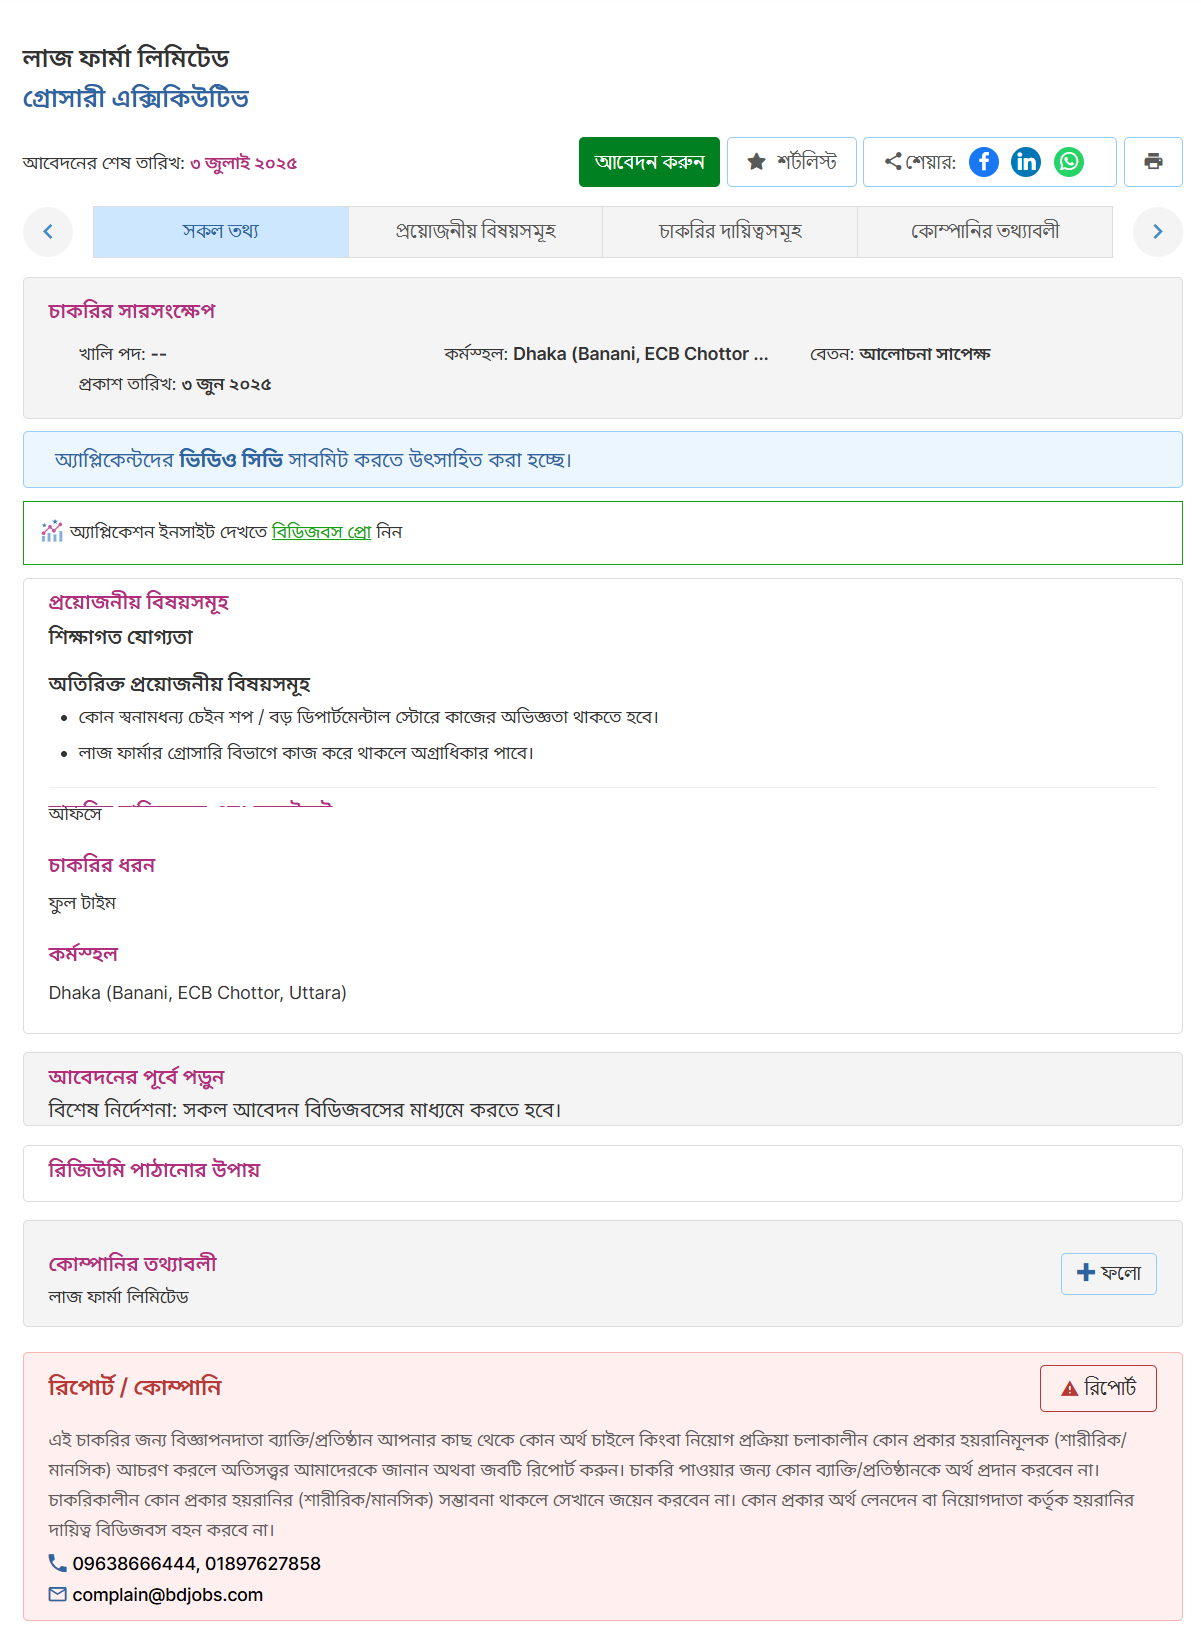Switch to প্রয়োজনীয় বিষয়সমূহ tab

(475, 232)
